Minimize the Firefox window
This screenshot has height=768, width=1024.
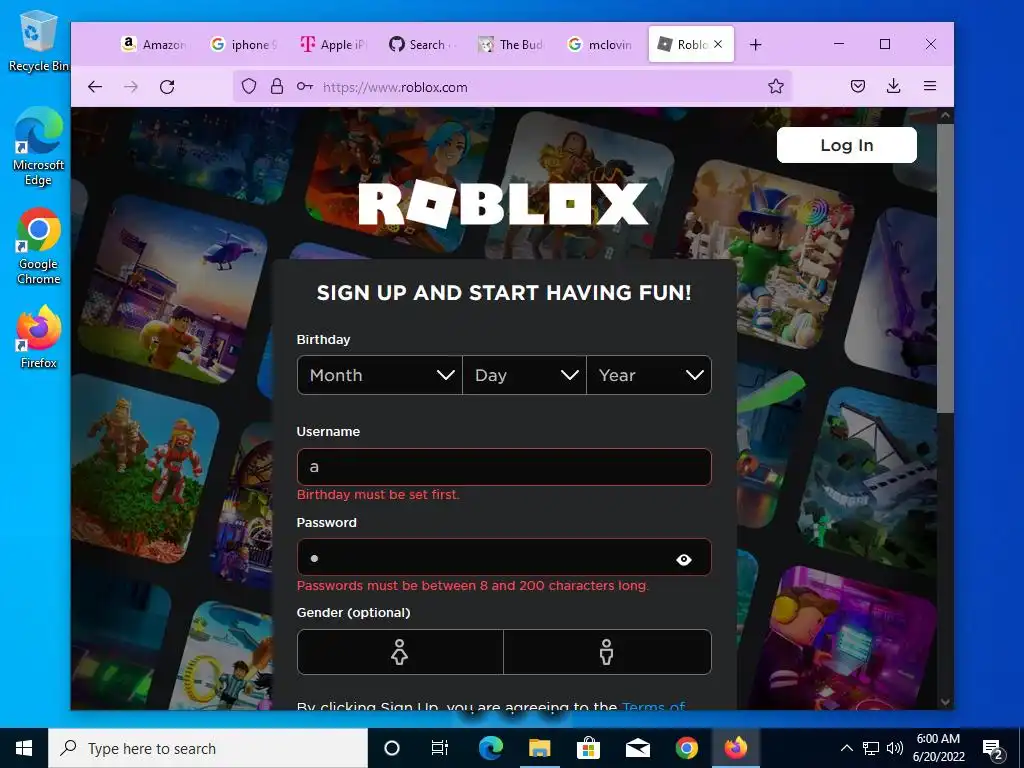point(839,44)
